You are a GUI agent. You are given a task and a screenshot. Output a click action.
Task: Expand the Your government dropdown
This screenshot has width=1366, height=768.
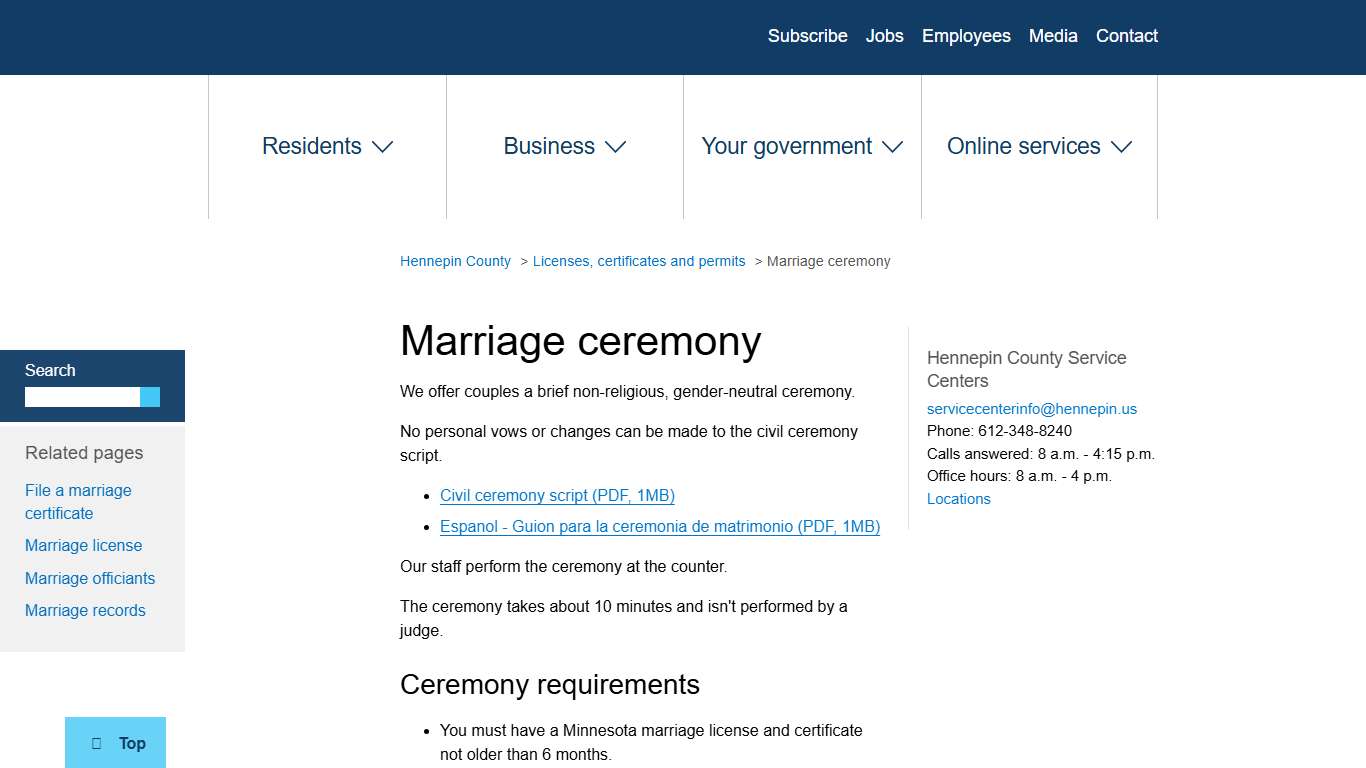[891, 146]
